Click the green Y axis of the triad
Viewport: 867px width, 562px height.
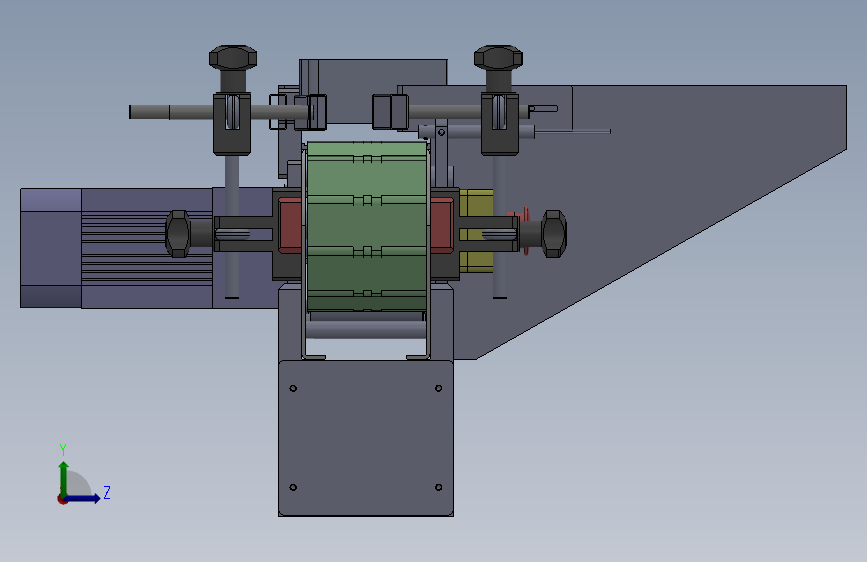(64, 480)
